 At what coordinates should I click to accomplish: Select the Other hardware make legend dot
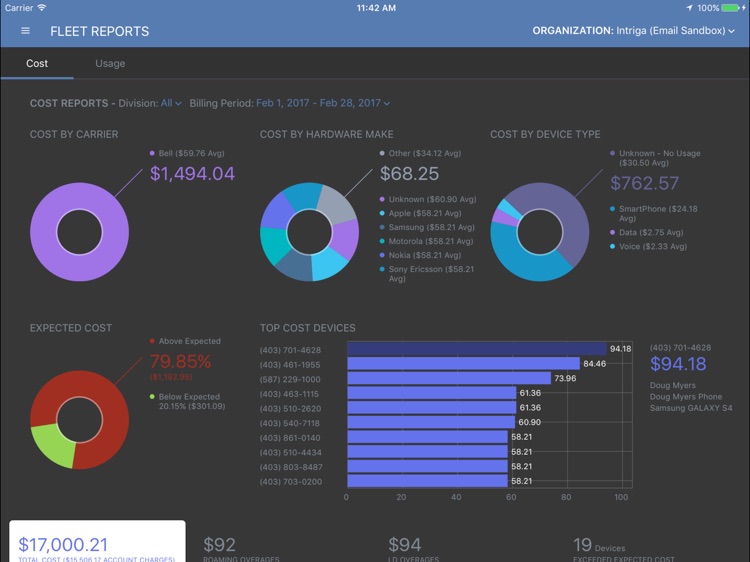(x=382, y=153)
